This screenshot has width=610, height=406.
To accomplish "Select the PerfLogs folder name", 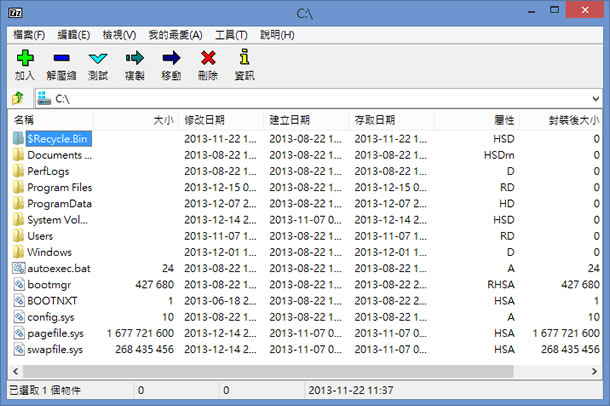I will point(48,172).
